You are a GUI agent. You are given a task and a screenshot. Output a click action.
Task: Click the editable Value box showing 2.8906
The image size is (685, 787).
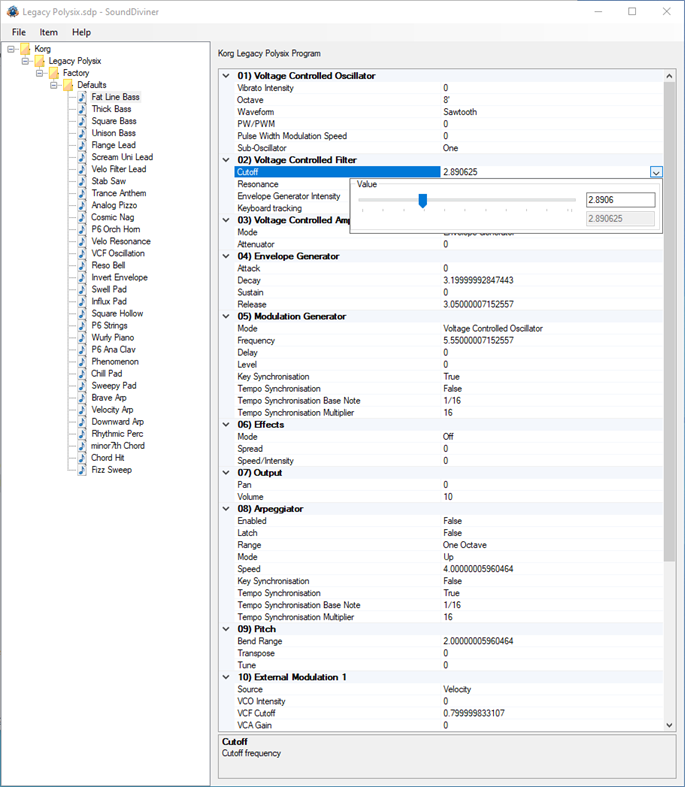point(620,200)
